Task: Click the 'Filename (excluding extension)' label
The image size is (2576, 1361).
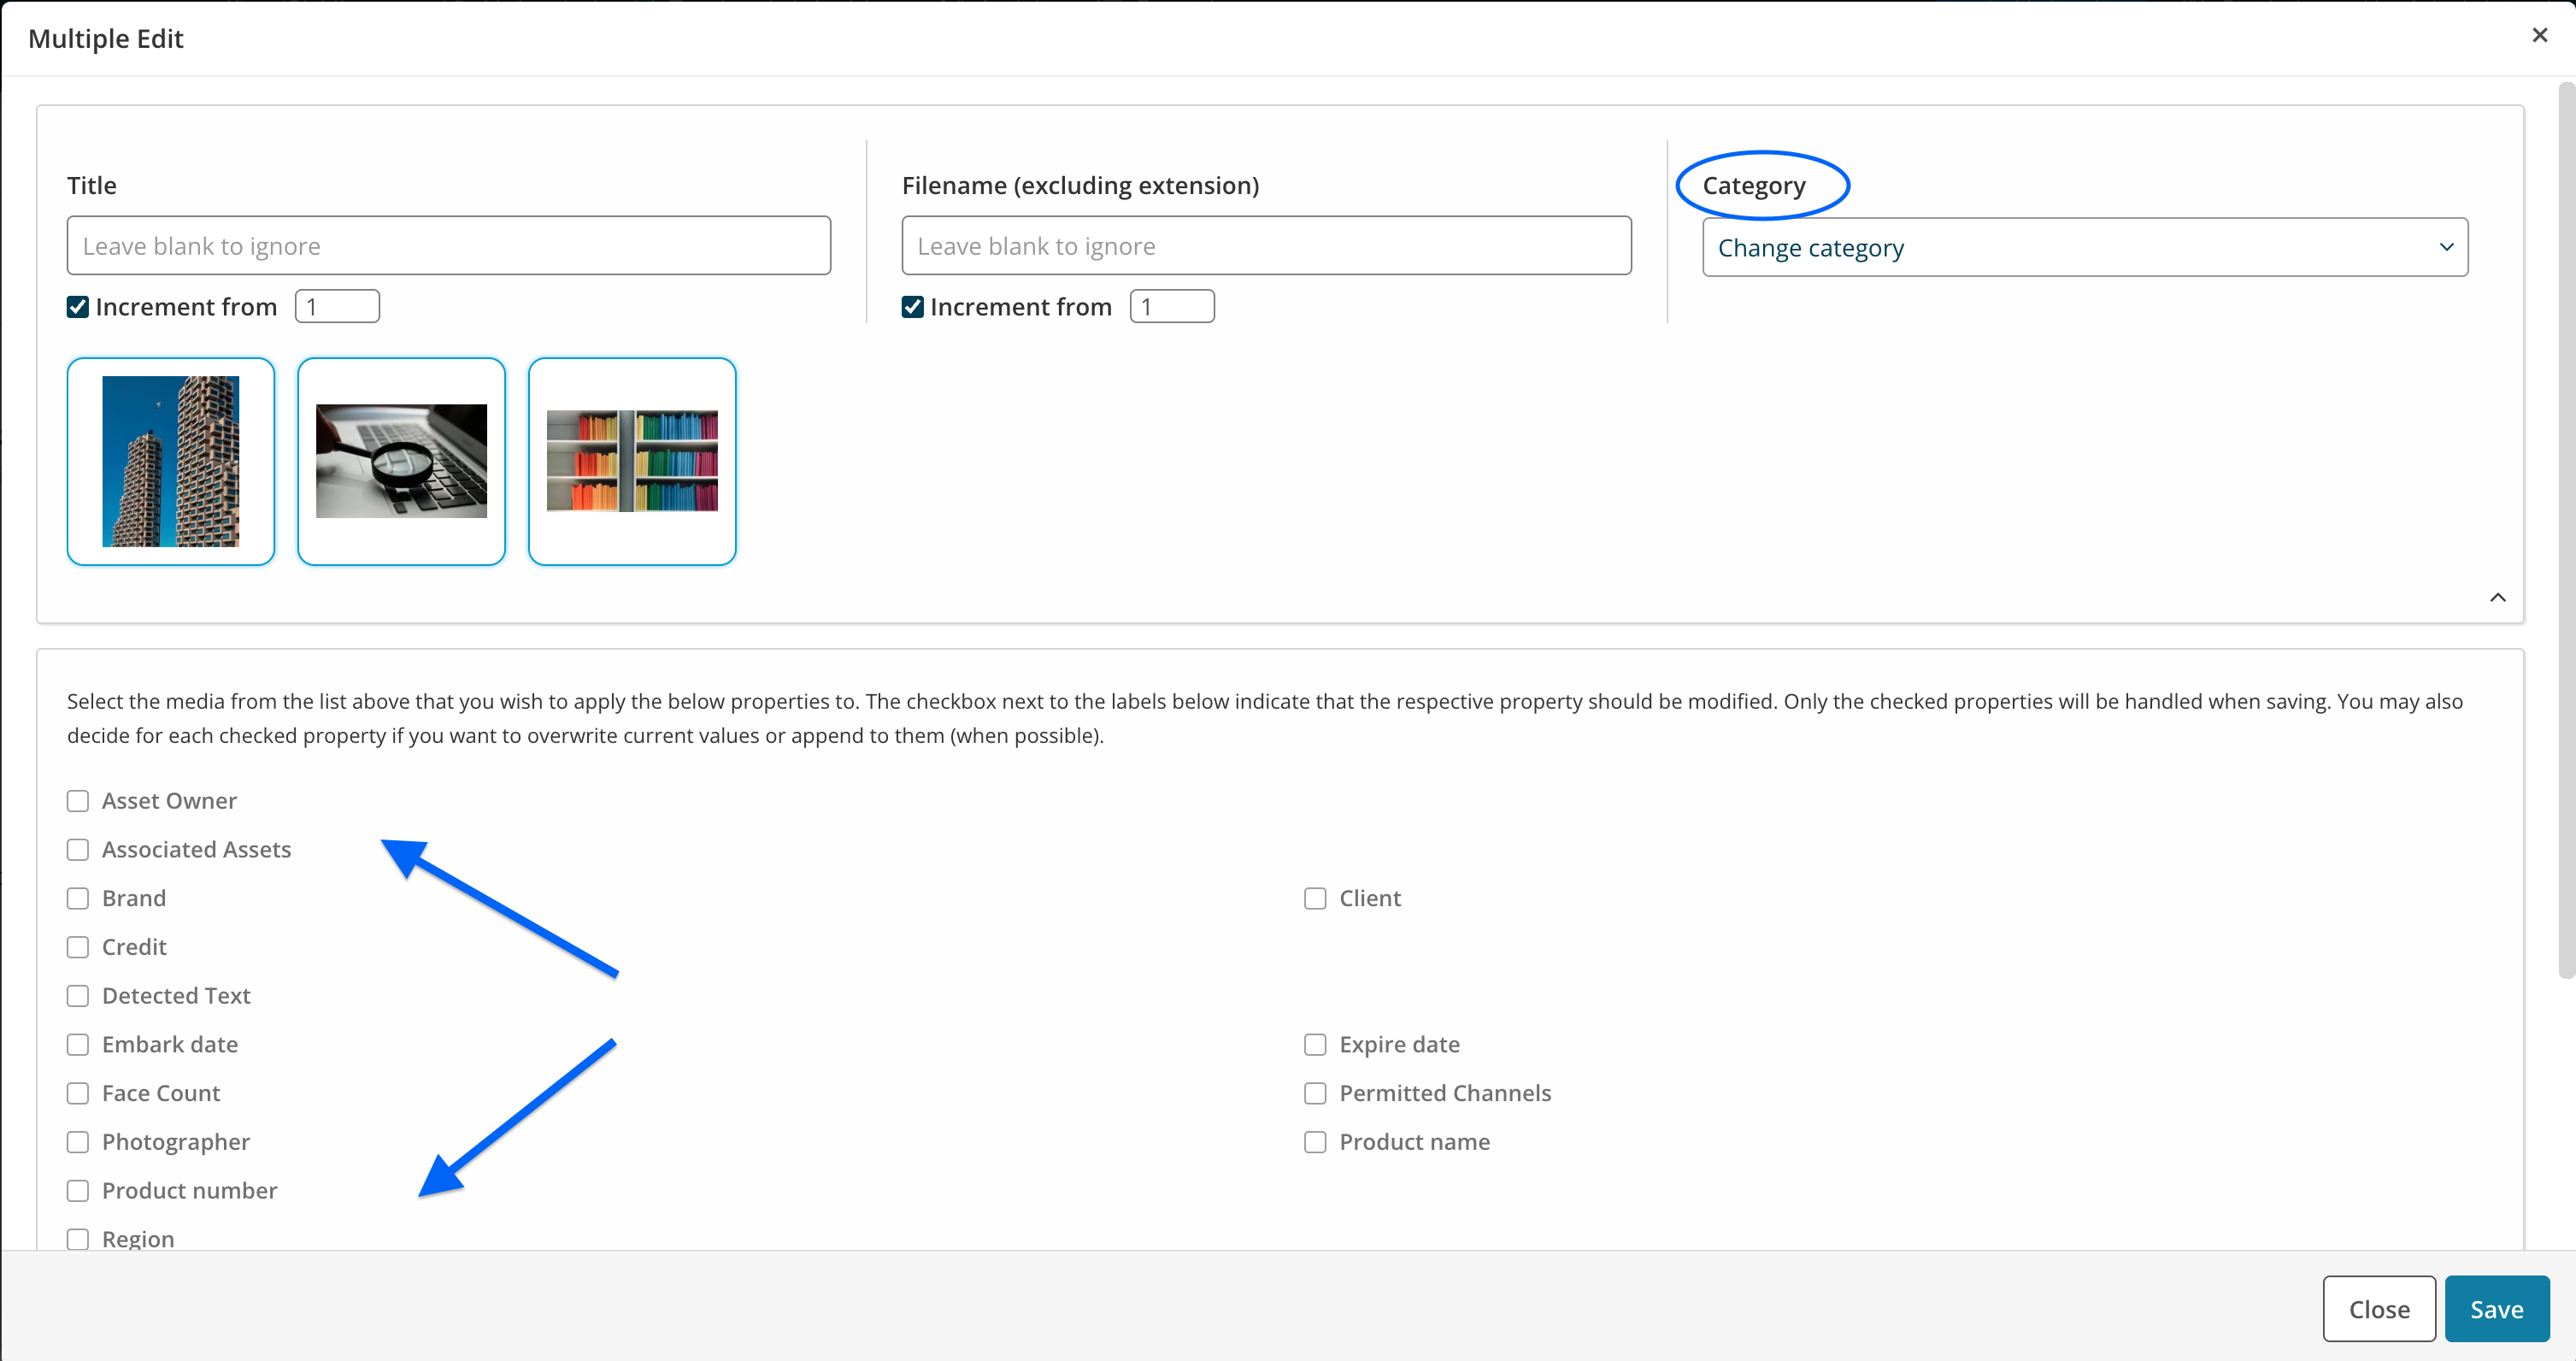Action: pyautogui.click(x=1080, y=185)
